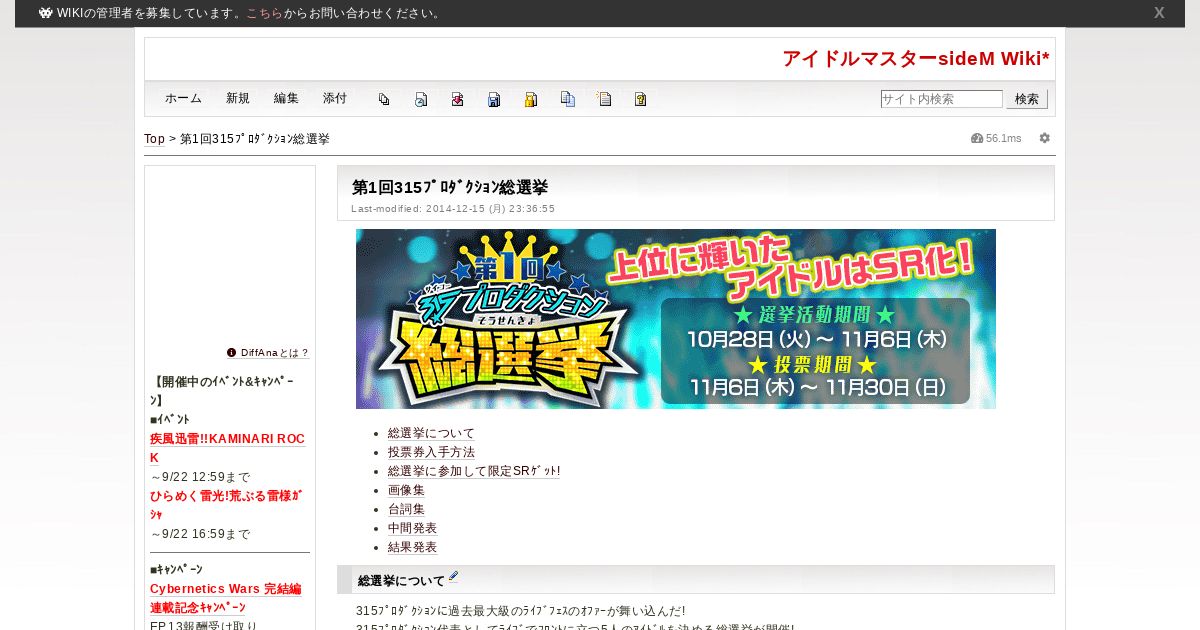Viewport: 1200px width, 630px height.
Task: Click the 検索 search button
Action: [x=1027, y=99]
